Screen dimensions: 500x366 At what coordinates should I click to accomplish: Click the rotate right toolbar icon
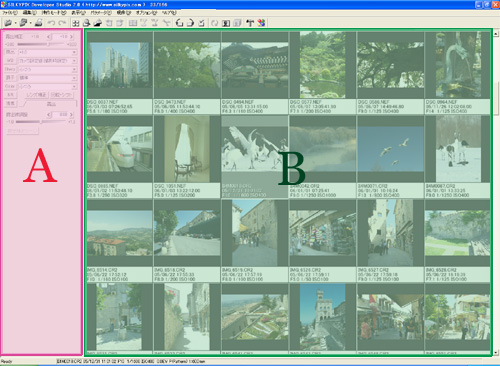(x=190, y=23)
